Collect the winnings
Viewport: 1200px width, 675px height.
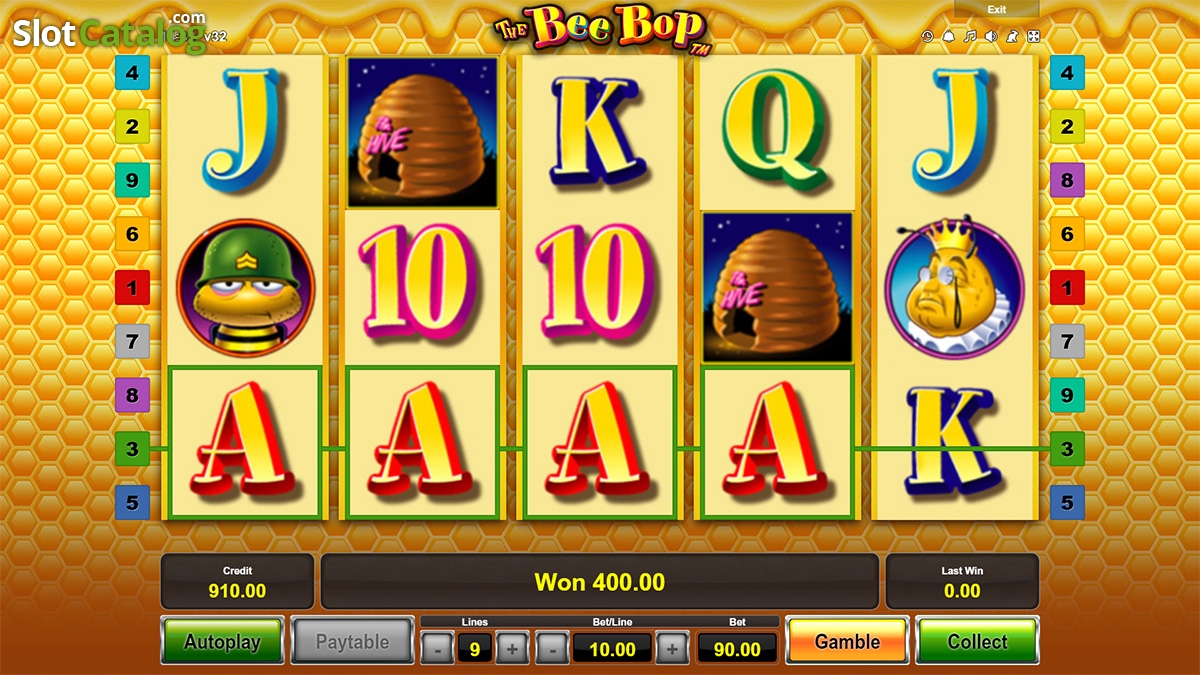tap(978, 642)
